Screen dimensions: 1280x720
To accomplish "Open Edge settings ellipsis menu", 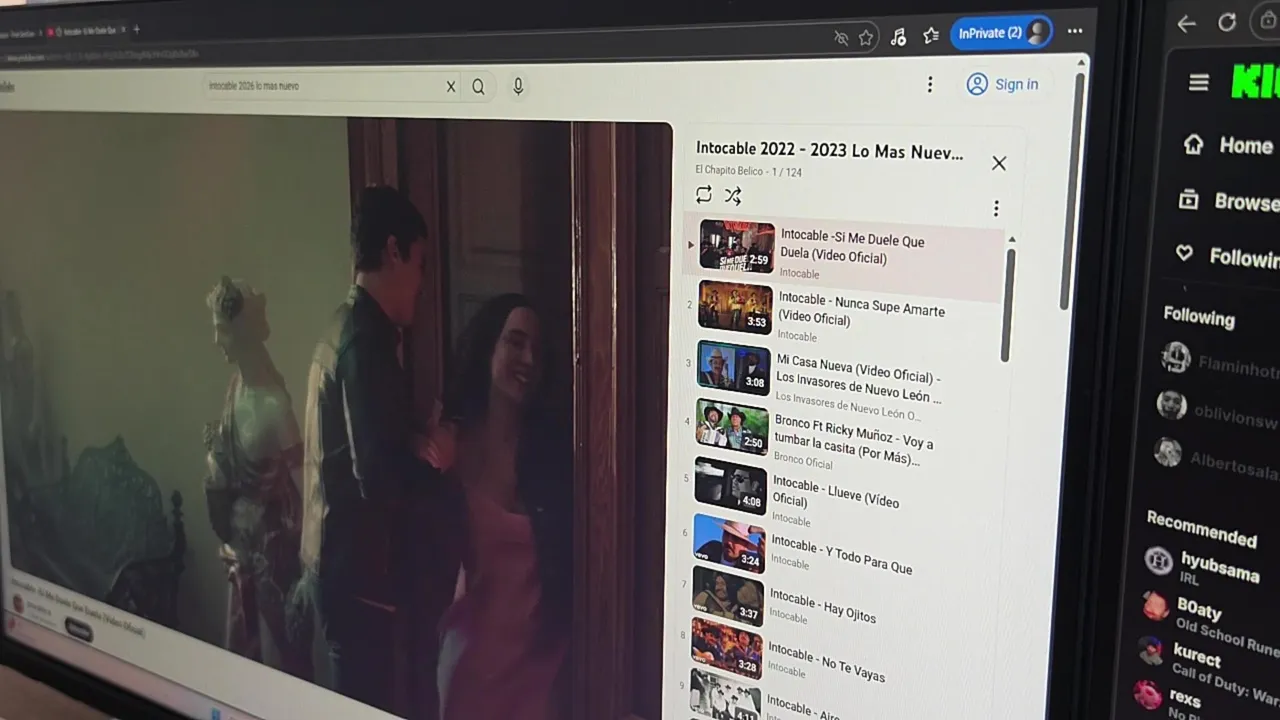I will pyautogui.click(x=1075, y=31).
